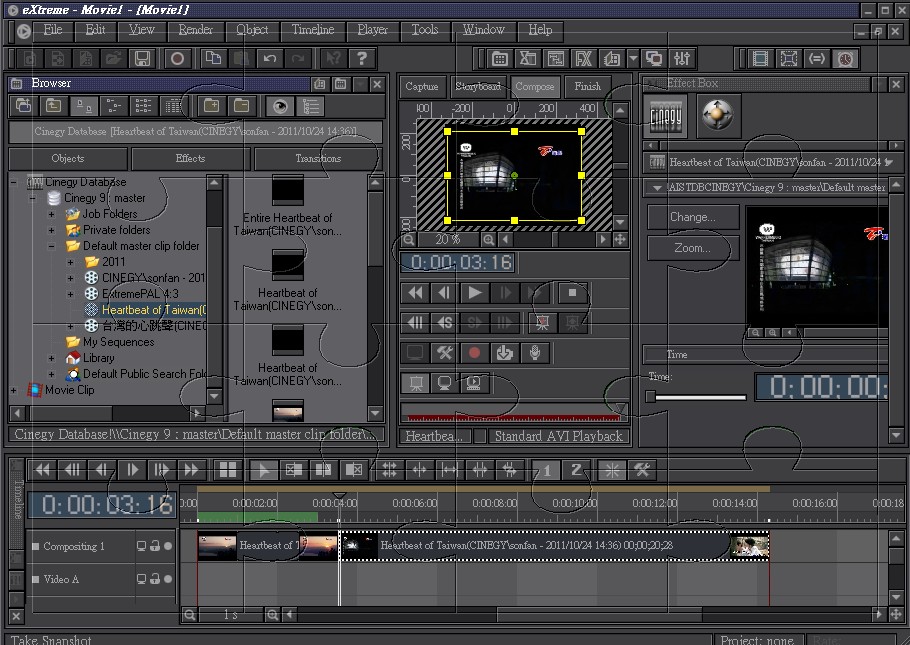Open the audio mixer sliders icon
Viewport: 910px width, 645px height.
coord(682,59)
